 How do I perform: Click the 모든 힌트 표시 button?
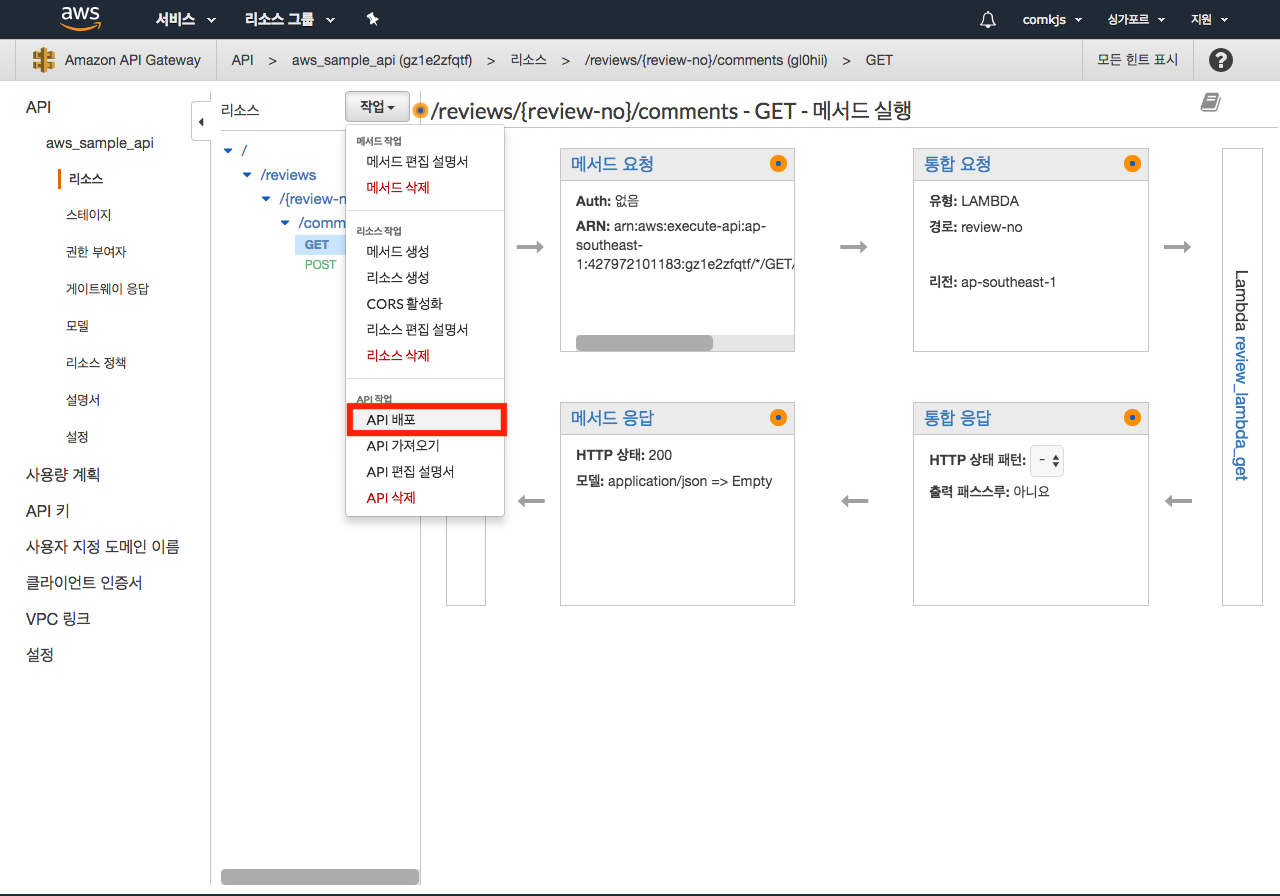tap(1137, 60)
